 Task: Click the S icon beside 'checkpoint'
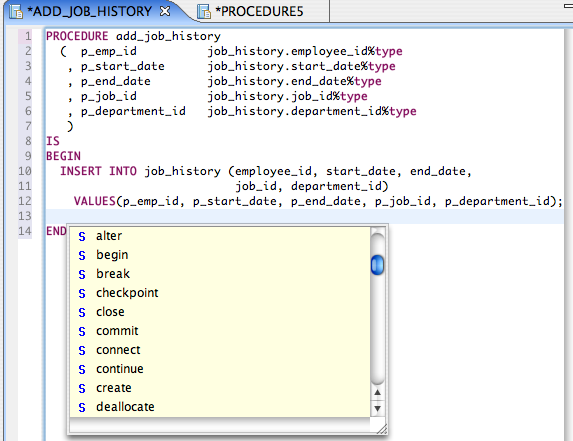click(82, 294)
